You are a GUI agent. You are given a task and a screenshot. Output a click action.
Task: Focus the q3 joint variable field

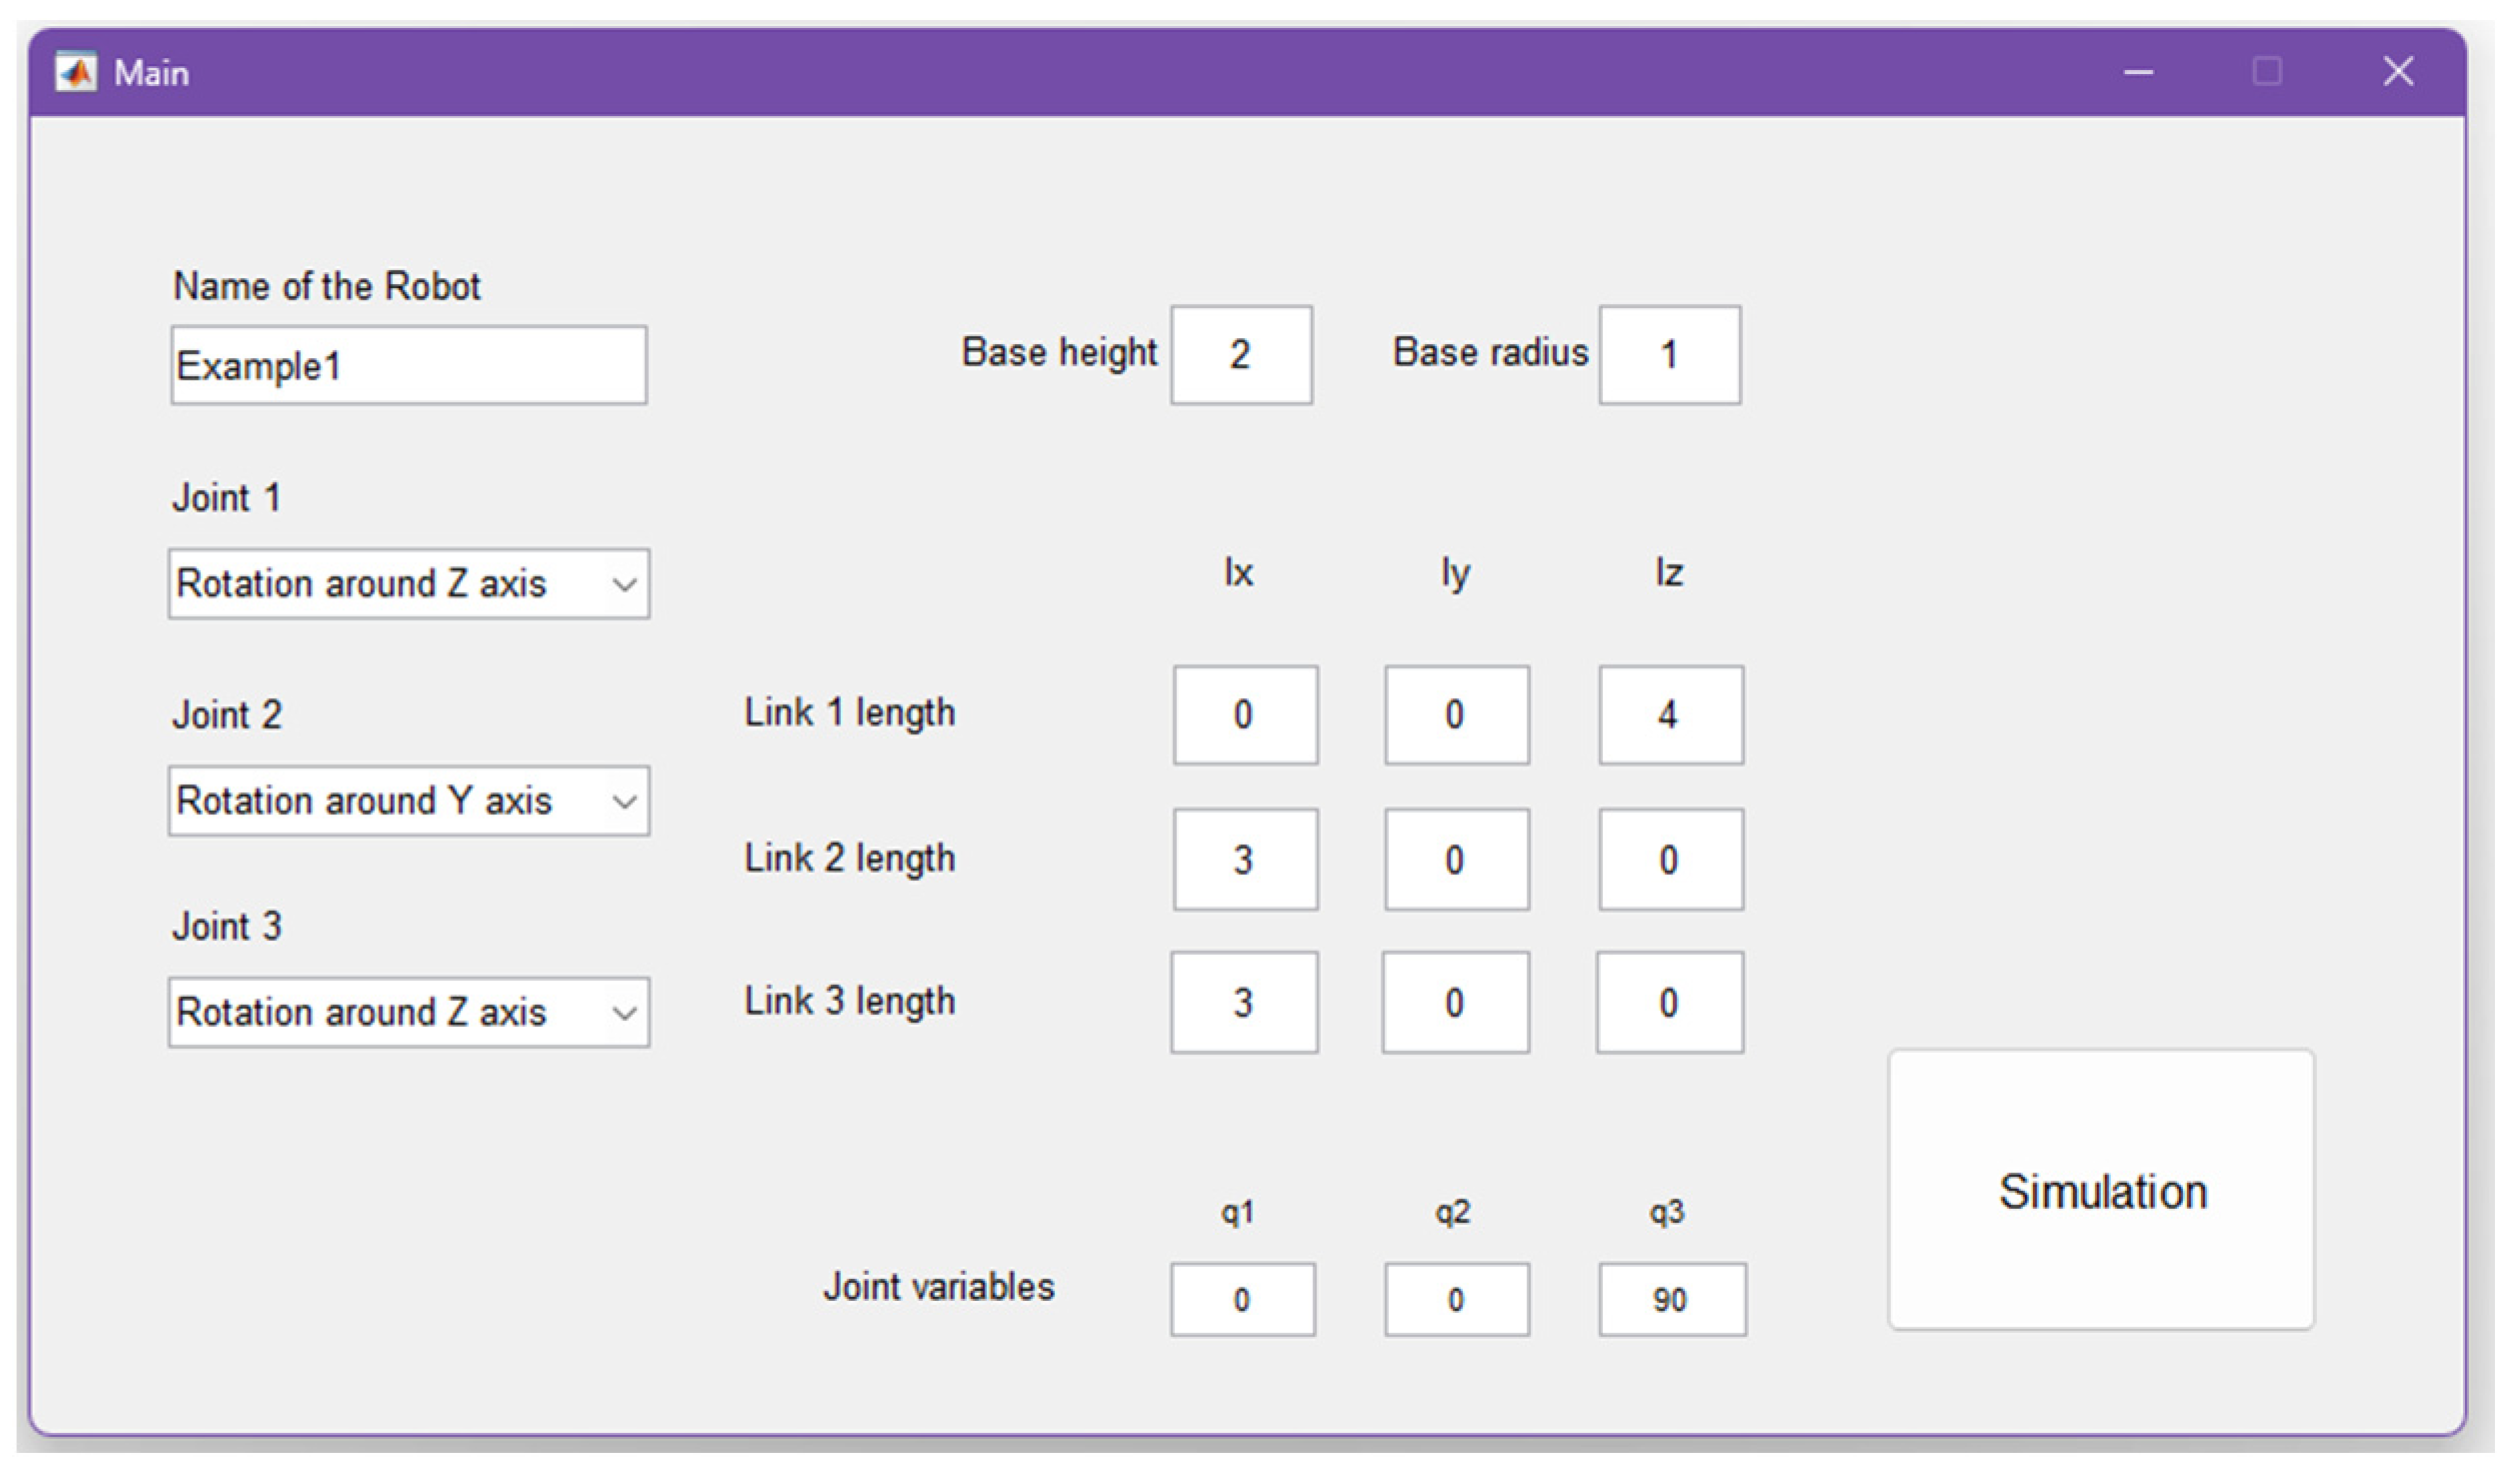coord(1672,1299)
